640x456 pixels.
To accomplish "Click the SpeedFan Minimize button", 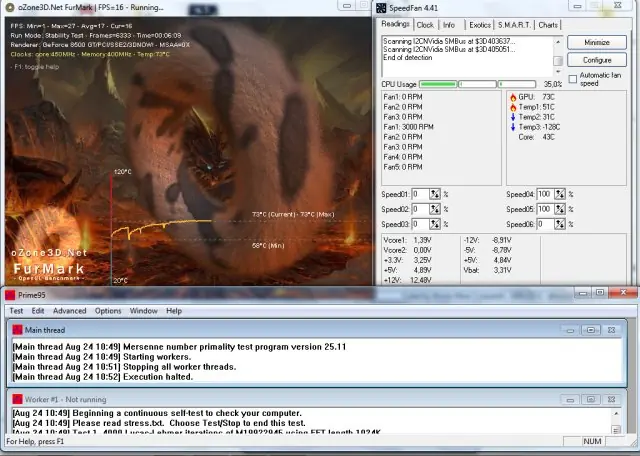I will pos(597,42).
